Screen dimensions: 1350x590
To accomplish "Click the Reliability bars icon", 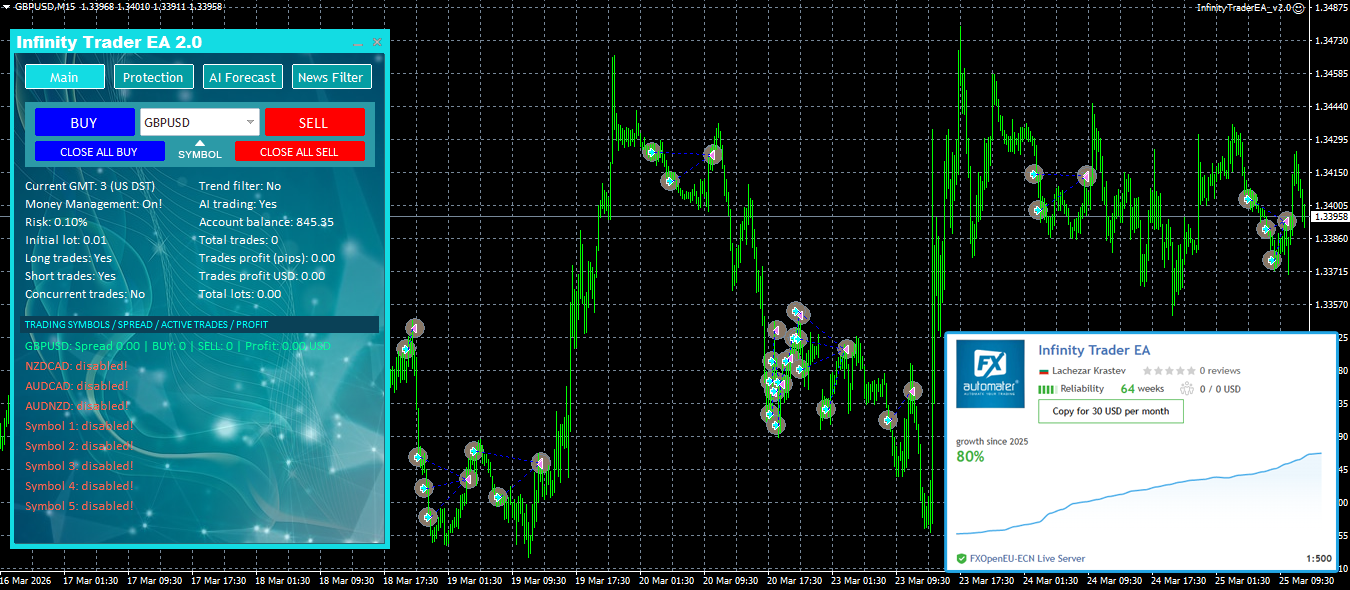I will [1046, 389].
